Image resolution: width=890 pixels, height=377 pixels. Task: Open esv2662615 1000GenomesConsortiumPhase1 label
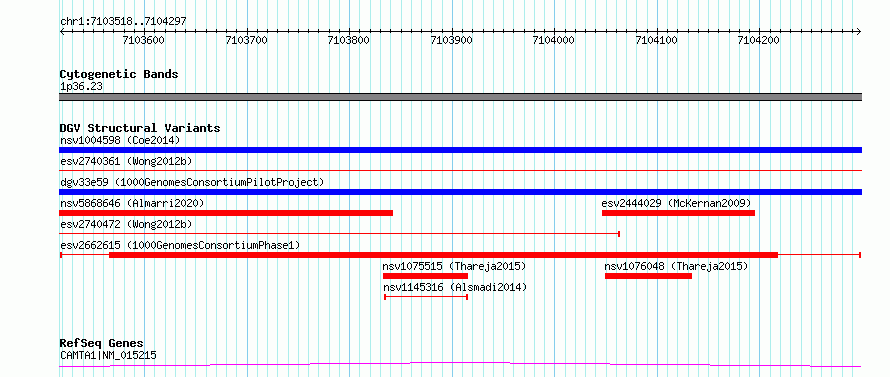tap(180, 245)
